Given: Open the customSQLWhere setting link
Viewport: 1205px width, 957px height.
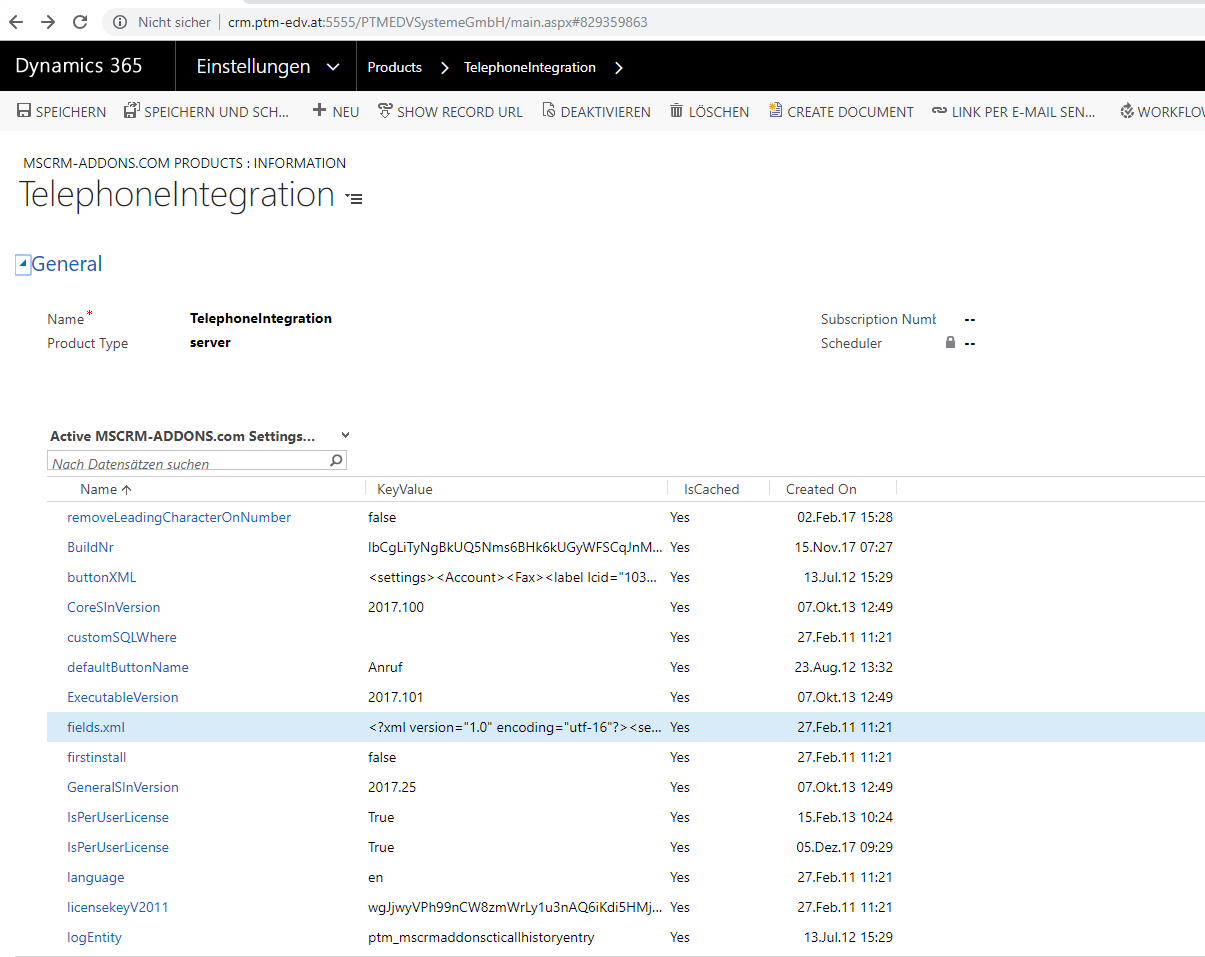Looking at the screenshot, I should point(122,638).
